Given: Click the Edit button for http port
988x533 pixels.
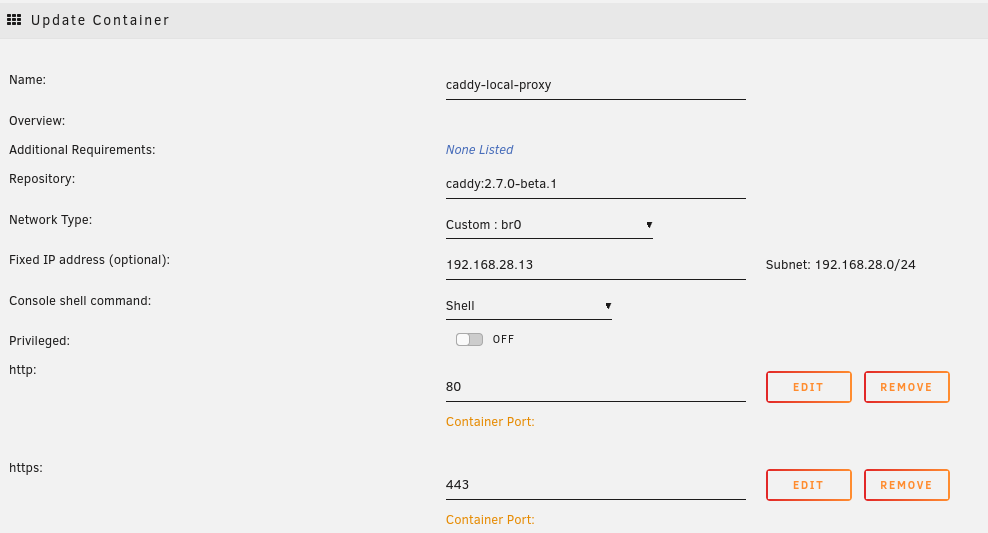Looking at the screenshot, I should [x=808, y=387].
